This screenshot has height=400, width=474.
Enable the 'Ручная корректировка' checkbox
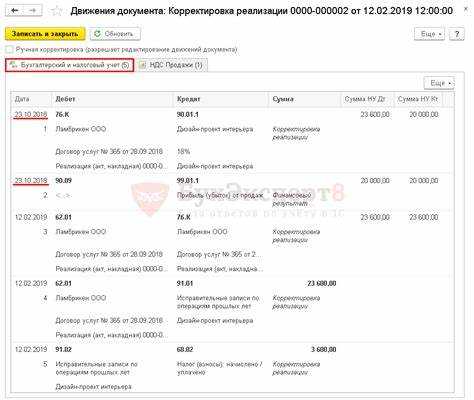(9, 50)
